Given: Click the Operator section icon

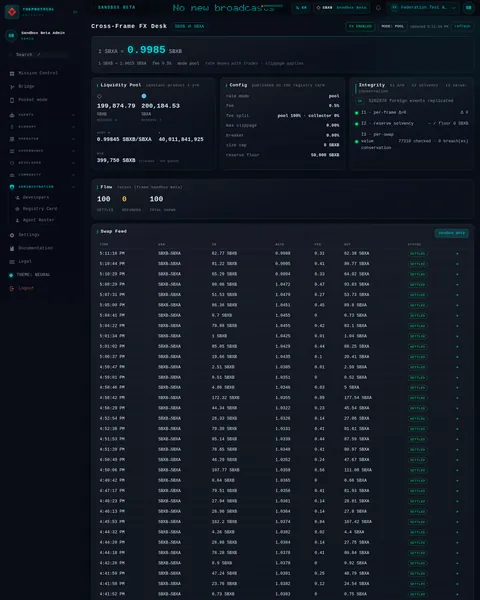Looking at the screenshot, I should pos(12,139).
